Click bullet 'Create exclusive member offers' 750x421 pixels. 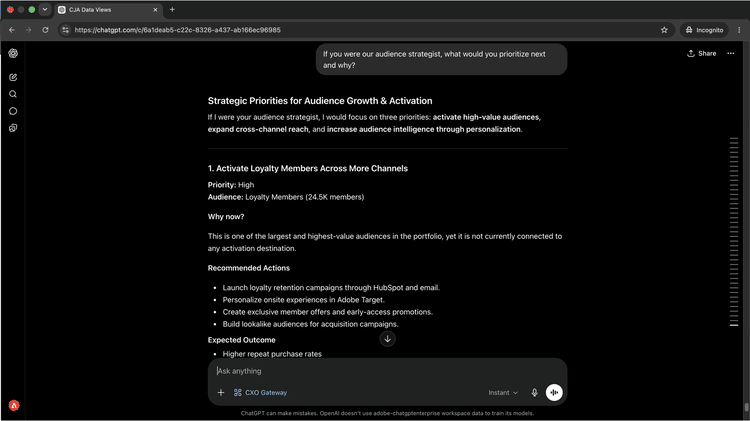tap(327, 312)
